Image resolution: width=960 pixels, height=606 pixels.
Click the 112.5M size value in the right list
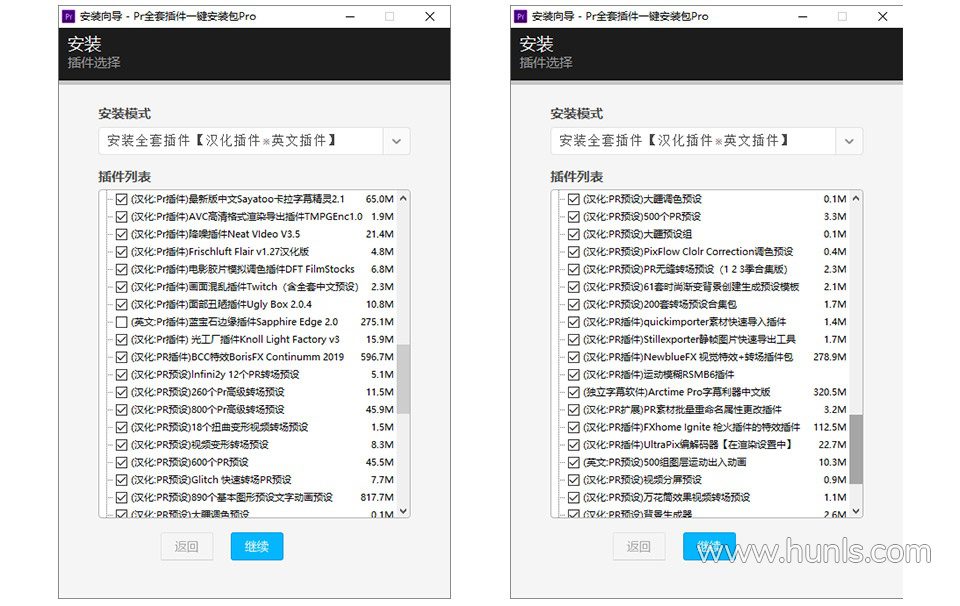point(830,427)
